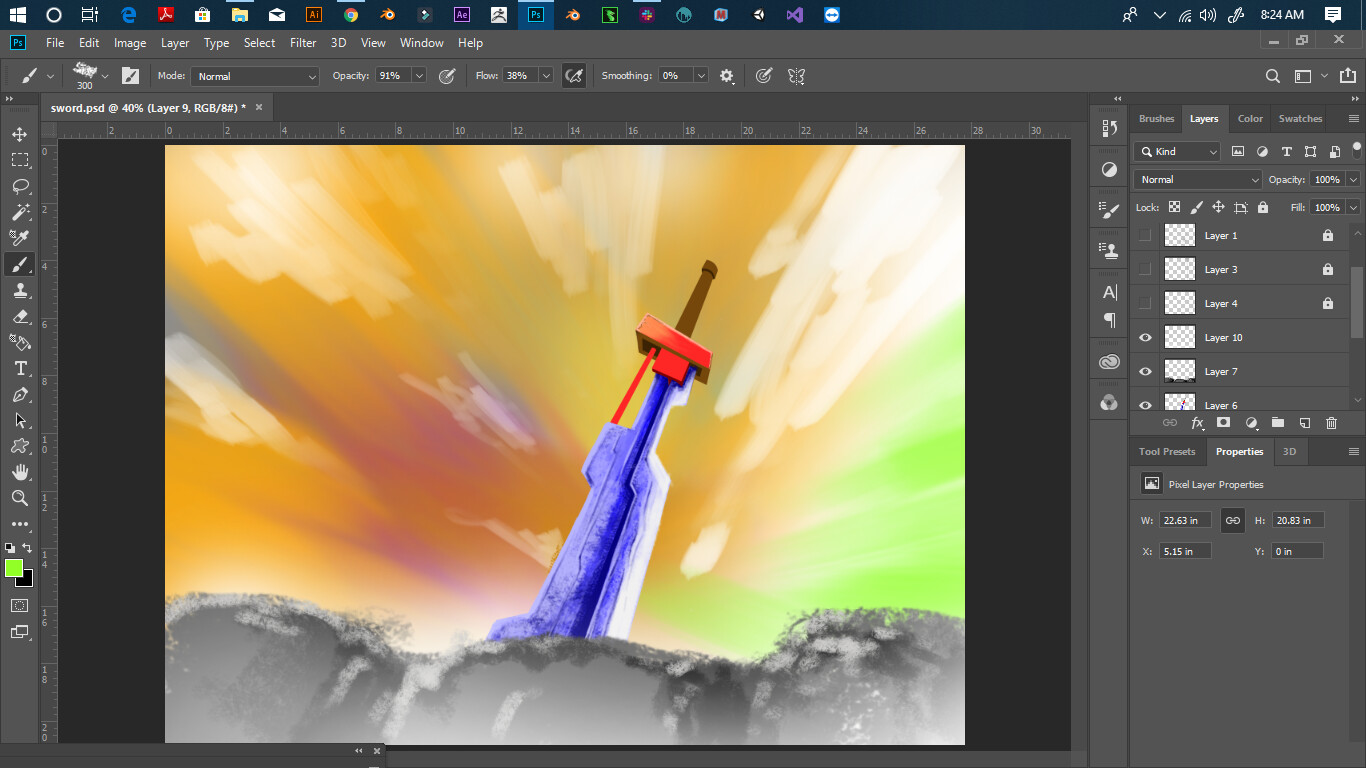Viewport: 1366px width, 768px height.
Task: Open Smoothing value dropdown
Action: (x=701, y=76)
